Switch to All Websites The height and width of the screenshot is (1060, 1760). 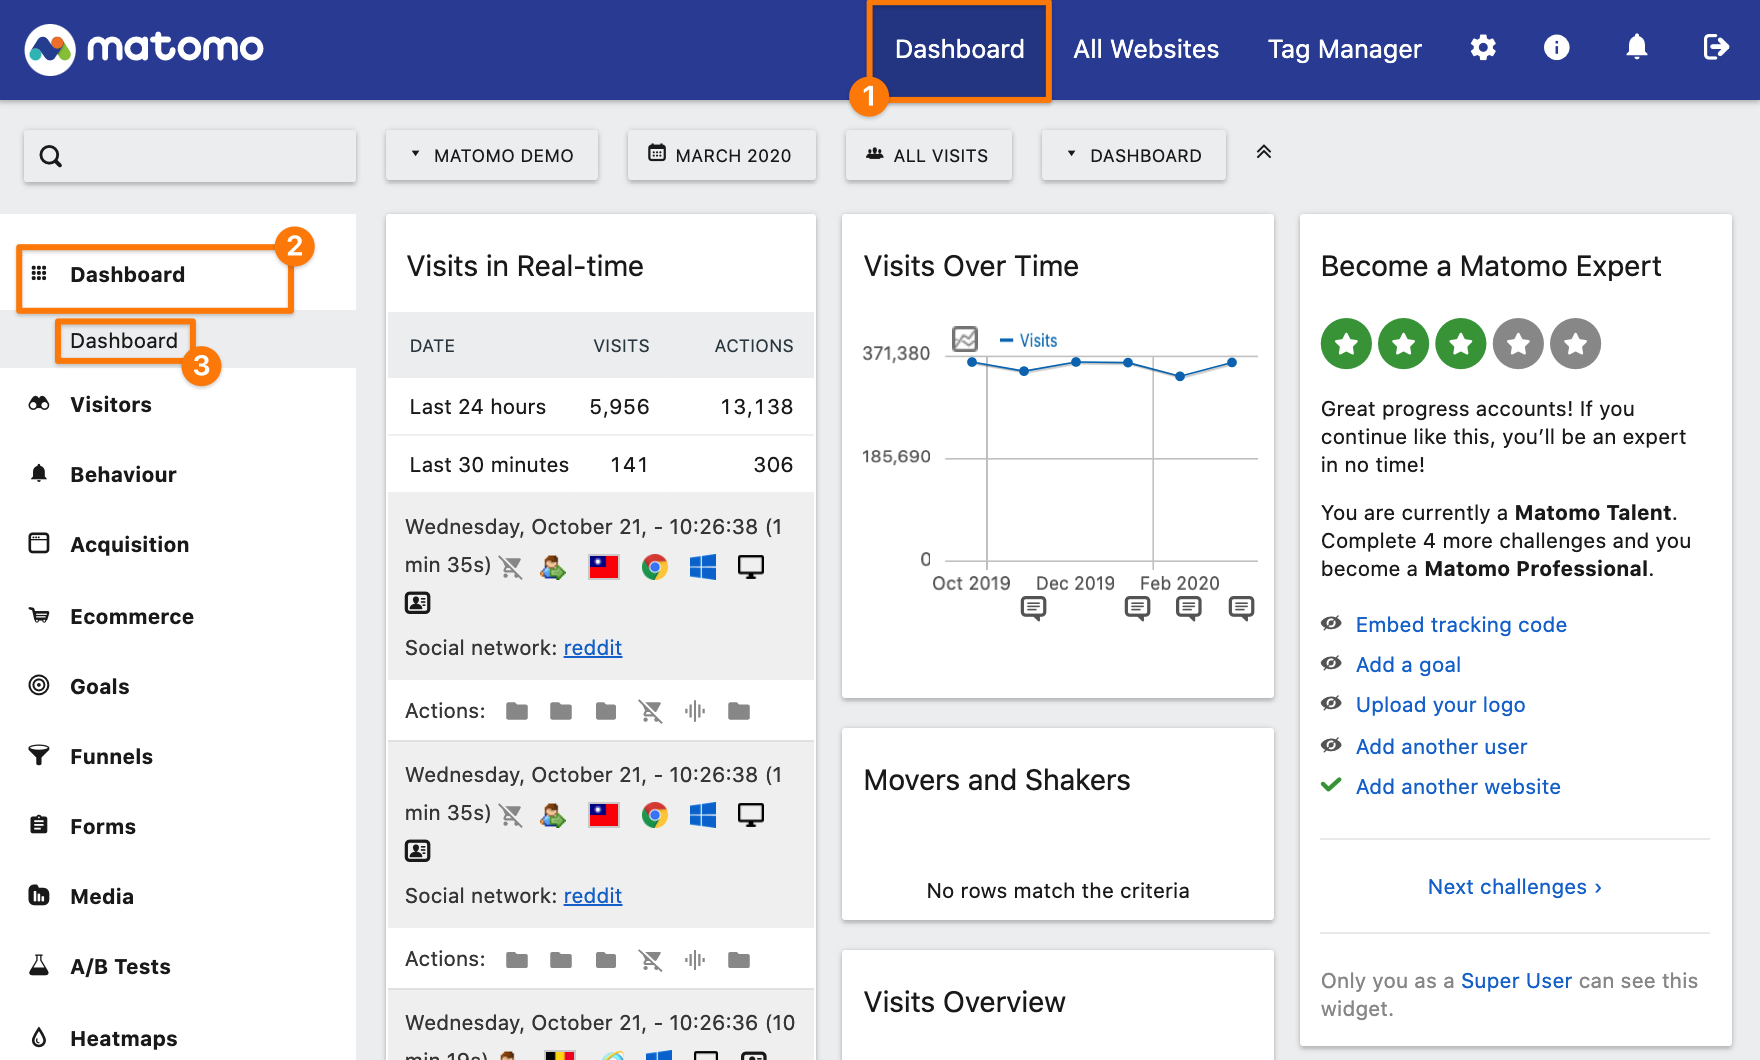point(1145,48)
